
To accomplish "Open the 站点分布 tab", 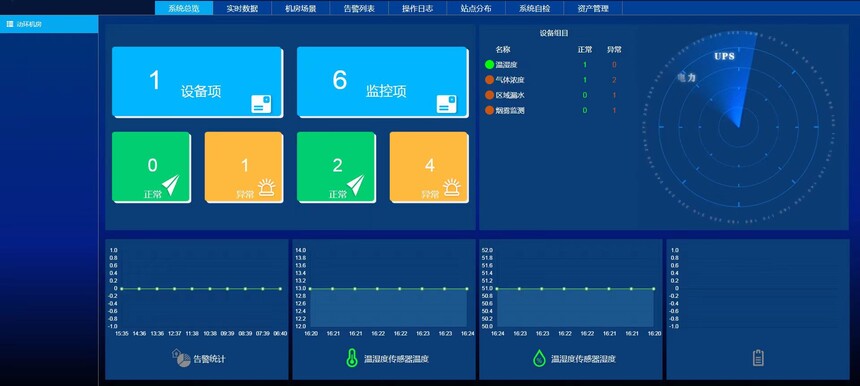I will point(476,8).
